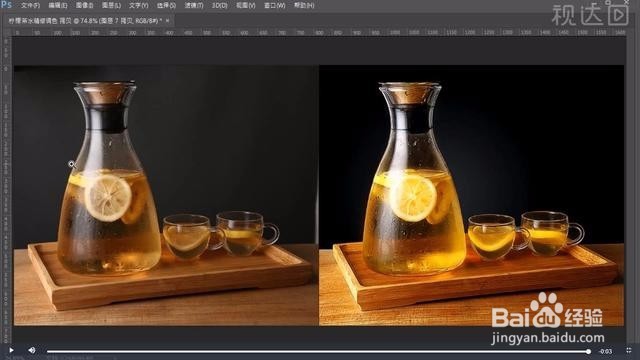This screenshot has height=360, width=640.
Task: Close the open document tab
Action: pyautogui.click(x=167, y=20)
